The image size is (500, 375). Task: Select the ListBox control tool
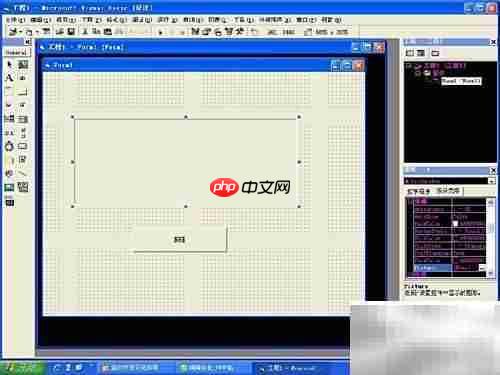point(23,119)
